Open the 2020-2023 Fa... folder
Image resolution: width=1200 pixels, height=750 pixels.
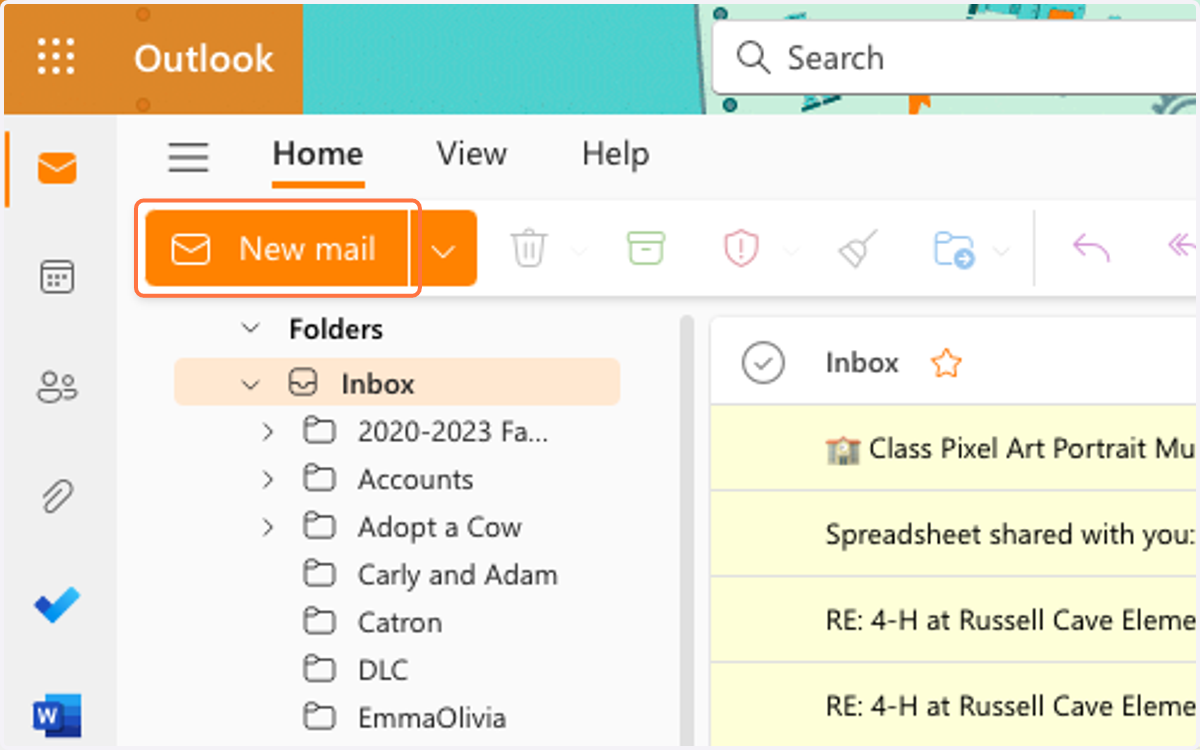pyautogui.click(x=453, y=432)
